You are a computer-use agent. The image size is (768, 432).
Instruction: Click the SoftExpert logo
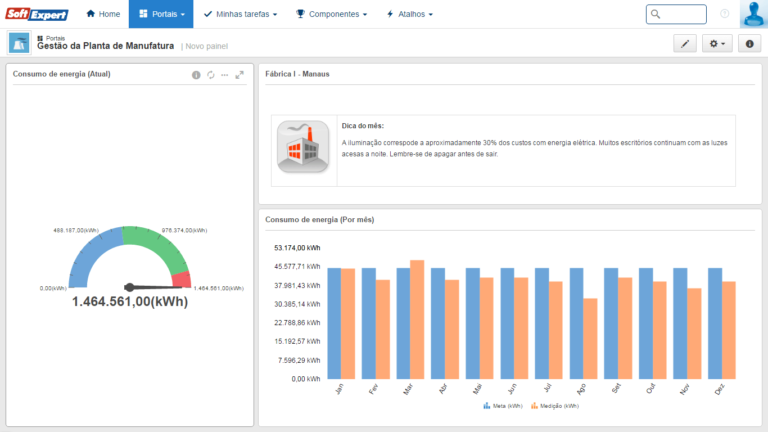[x=38, y=14]
